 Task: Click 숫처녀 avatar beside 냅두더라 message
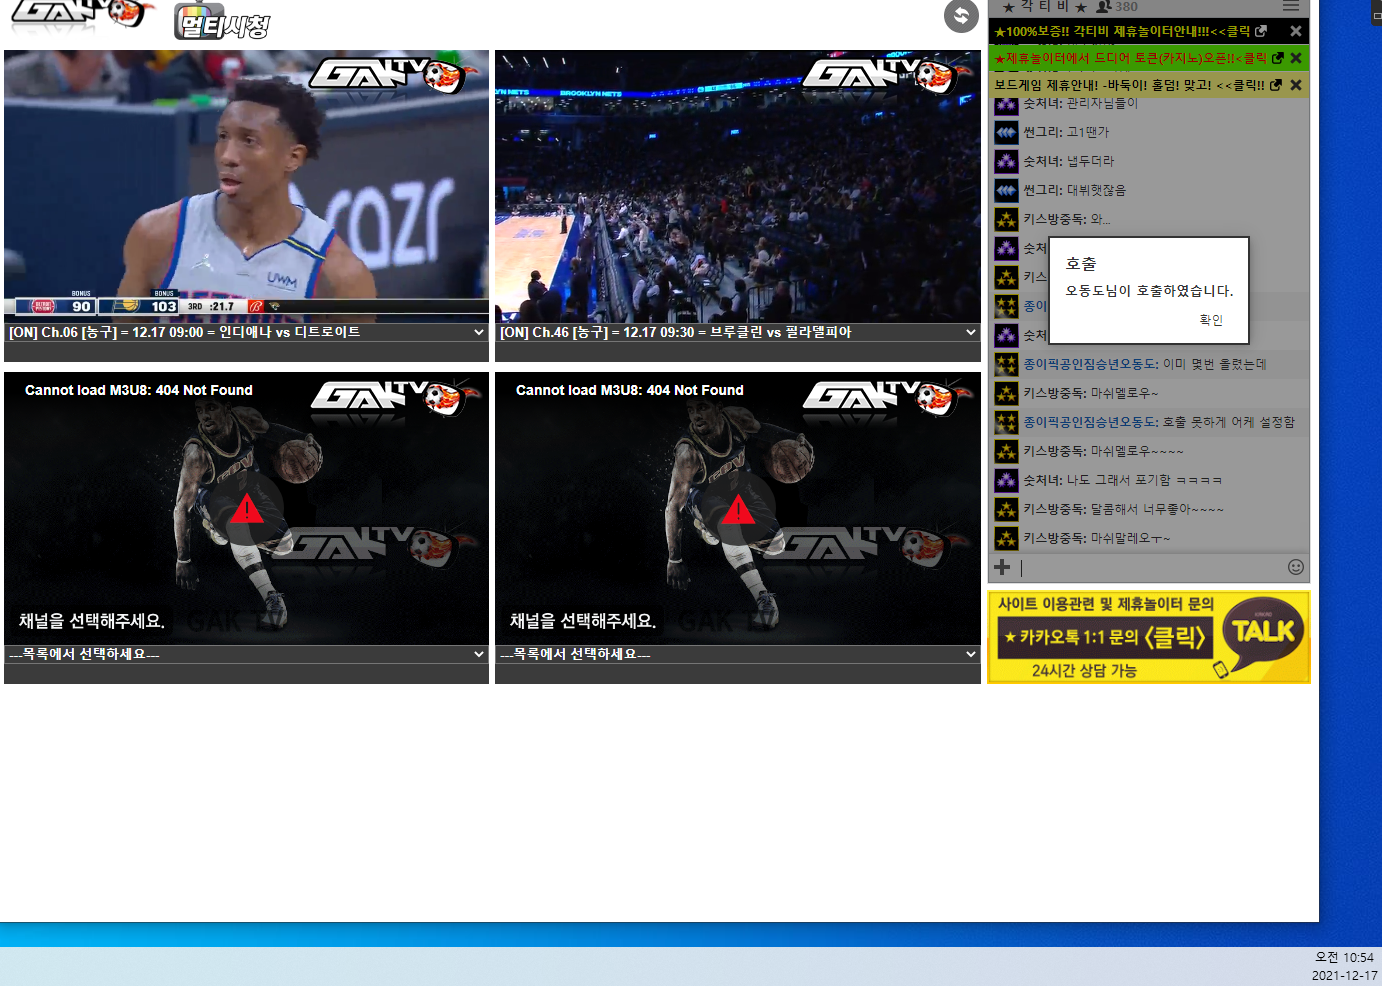1006,161
